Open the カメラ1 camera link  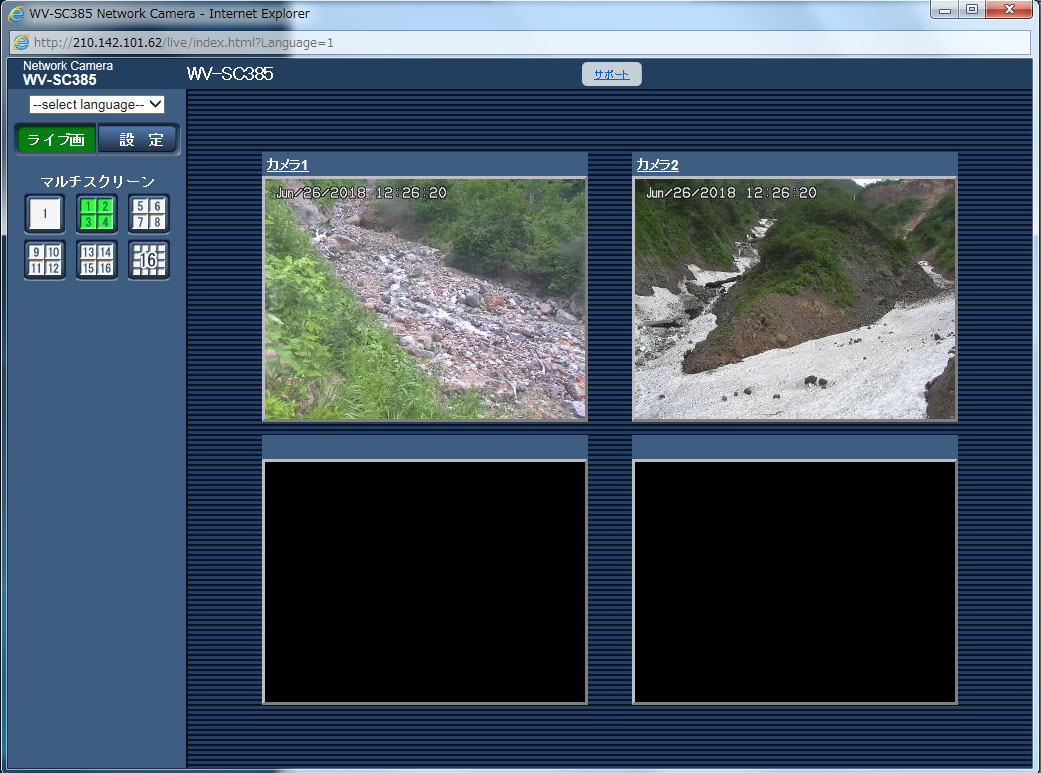[x=287, y=165]
